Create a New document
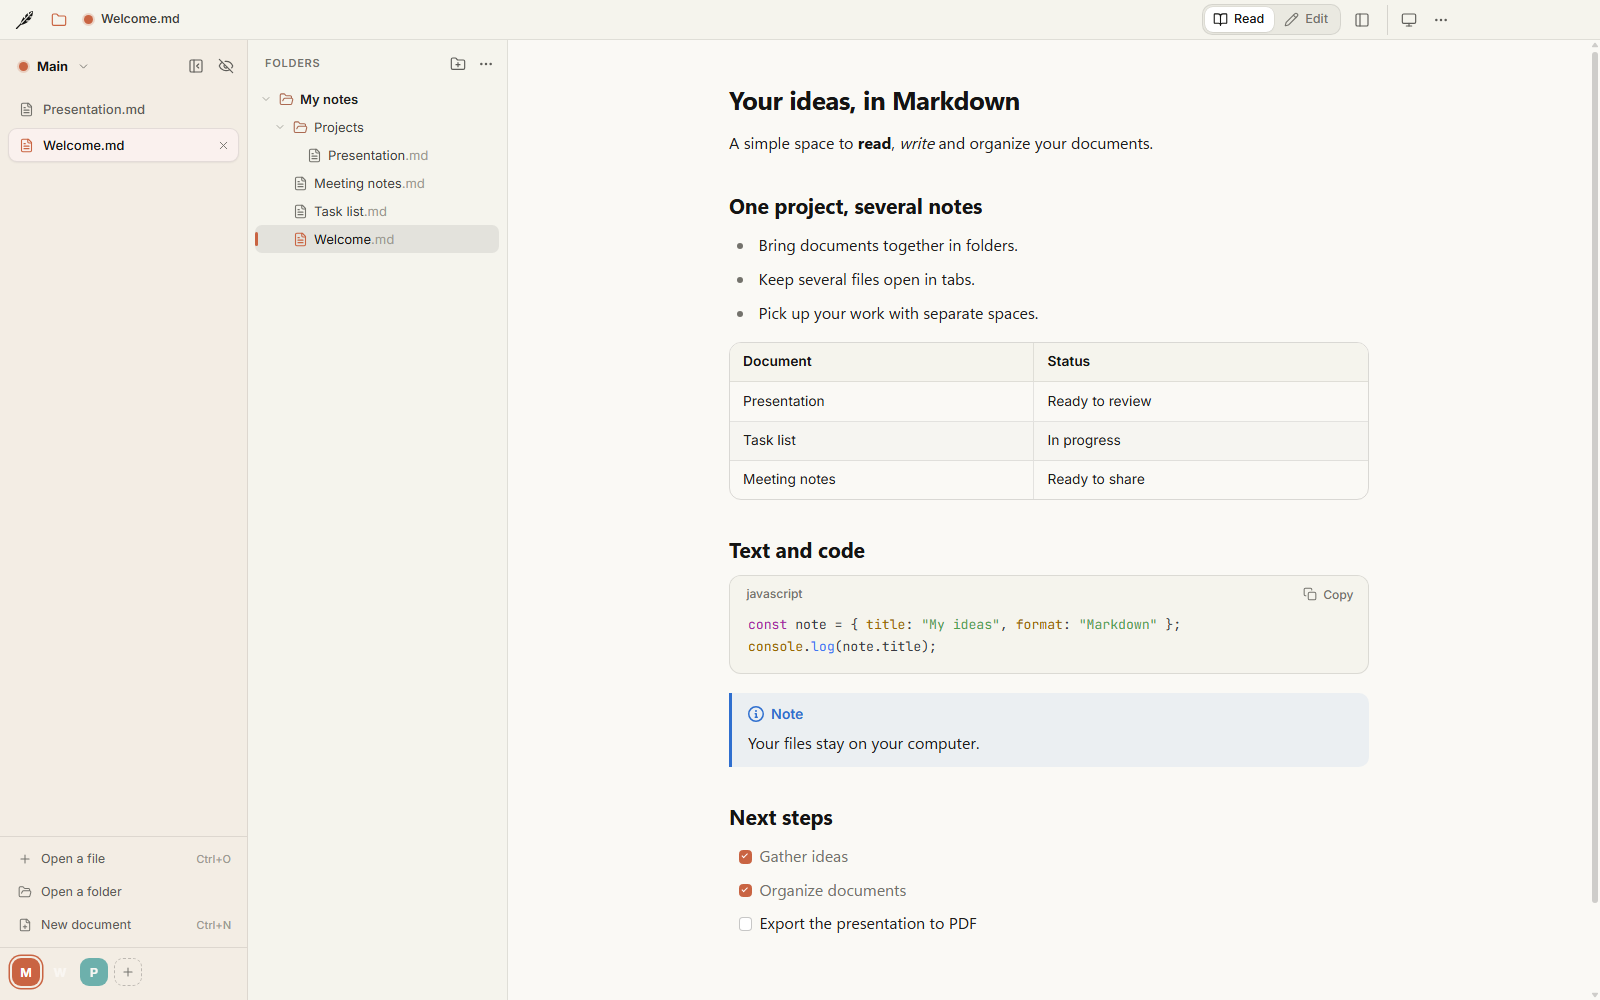 pyautogui.click(x=124, y=925)
